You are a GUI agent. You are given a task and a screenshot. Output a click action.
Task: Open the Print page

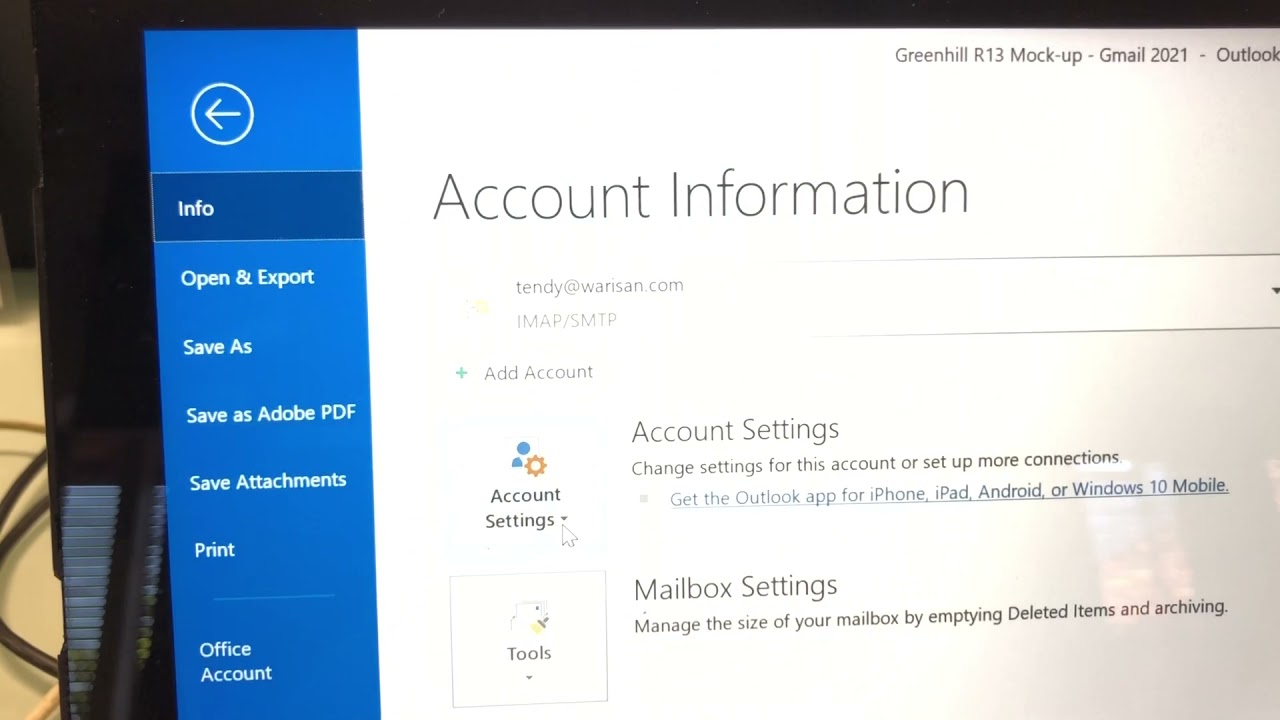coord(215,550)
